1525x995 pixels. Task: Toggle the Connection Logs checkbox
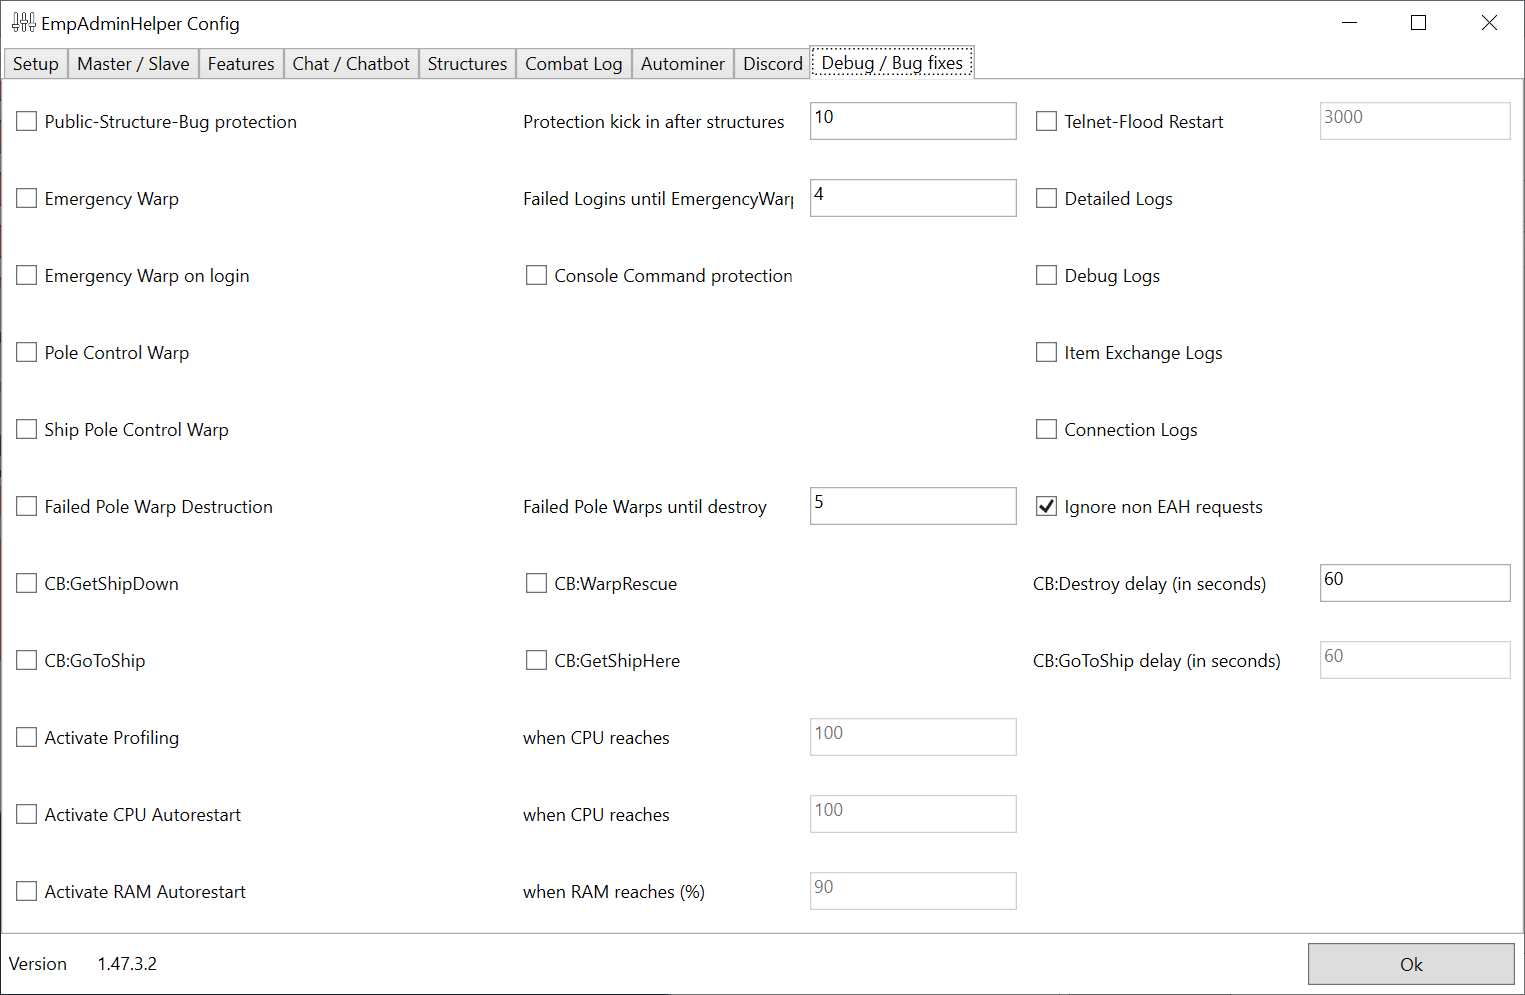tap(1047, 429)
